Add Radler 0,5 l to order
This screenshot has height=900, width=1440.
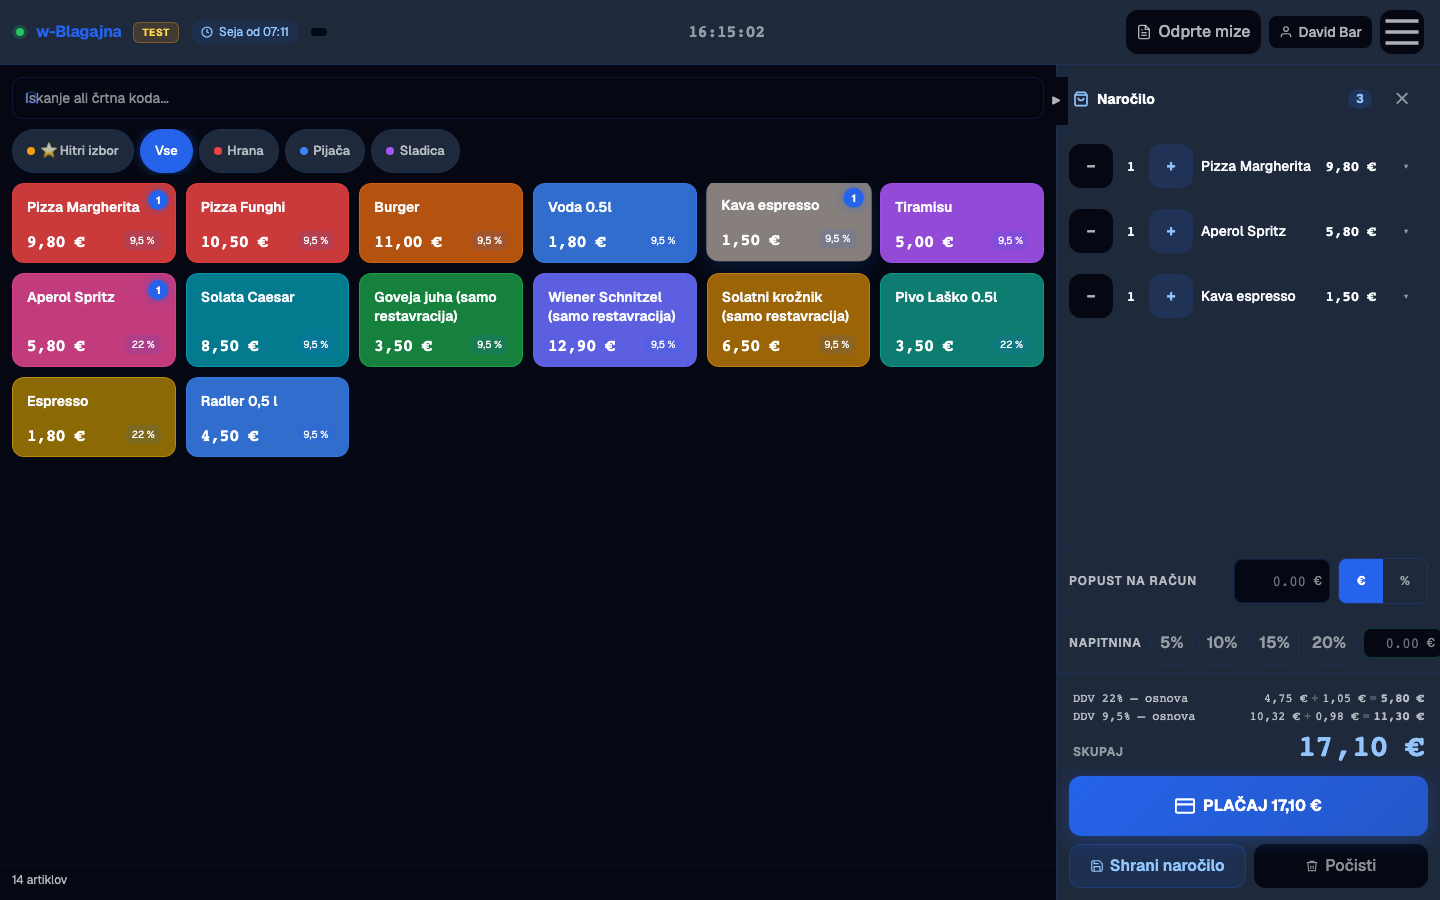(x=267, y=417)
